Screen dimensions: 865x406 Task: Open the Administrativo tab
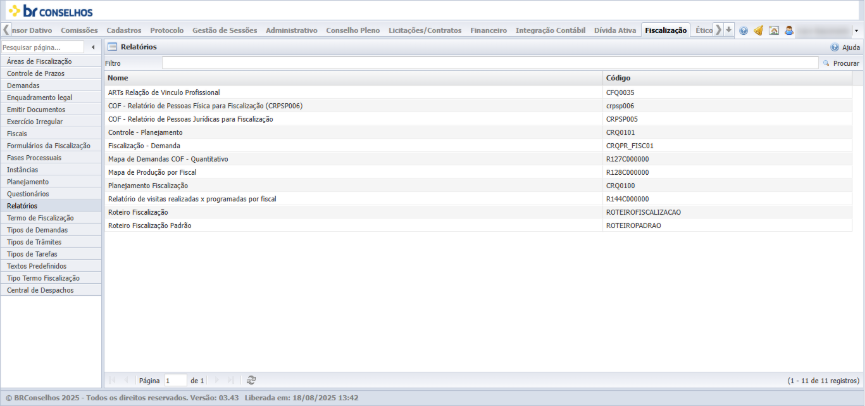click(x=291, y=30)
